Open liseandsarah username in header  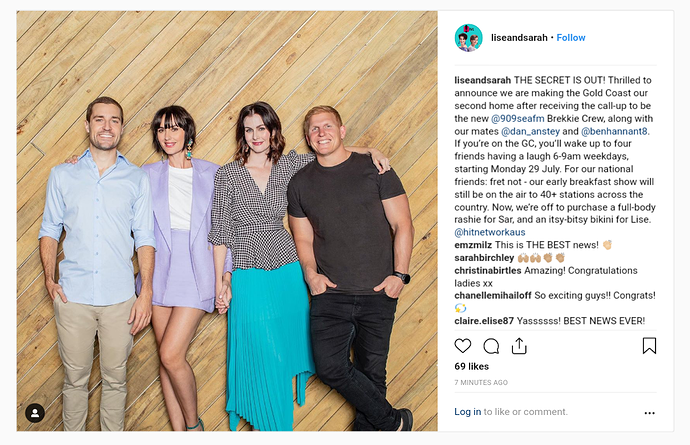[519, 38]
